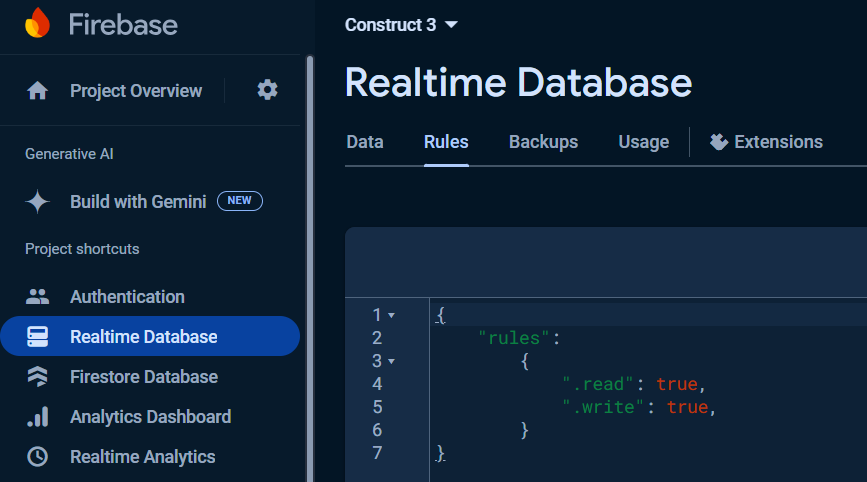Switch to the Data tab
The height and width of the screenshot is (482, 867).
(x=365, y=142)
